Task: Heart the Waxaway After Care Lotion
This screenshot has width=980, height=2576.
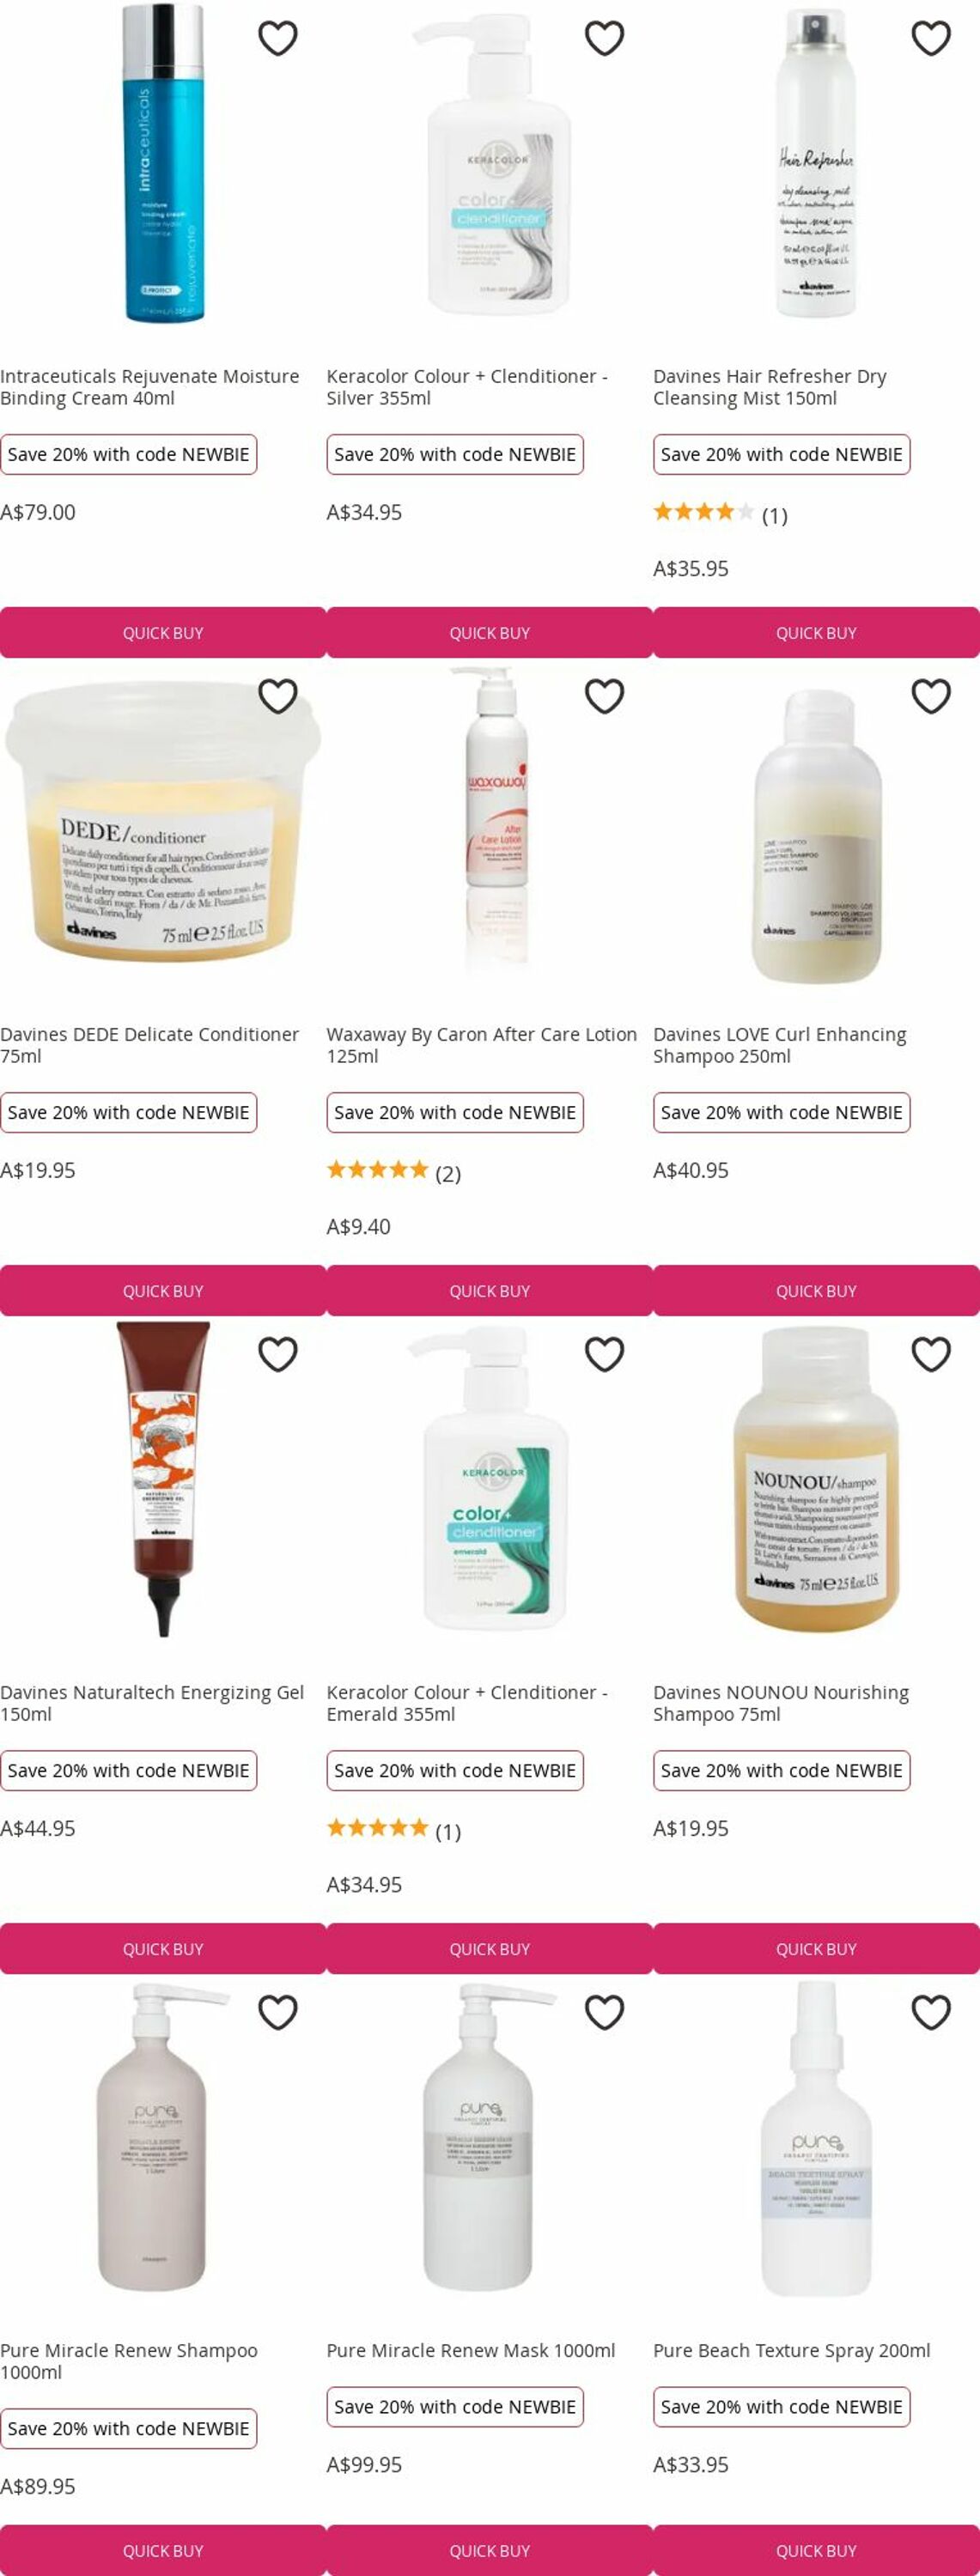Action: tap(604, 696)
